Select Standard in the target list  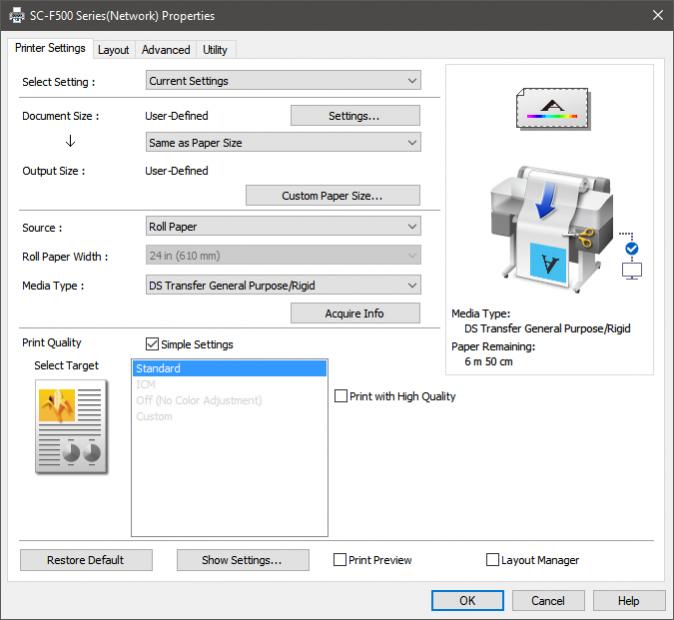point(230,368)
